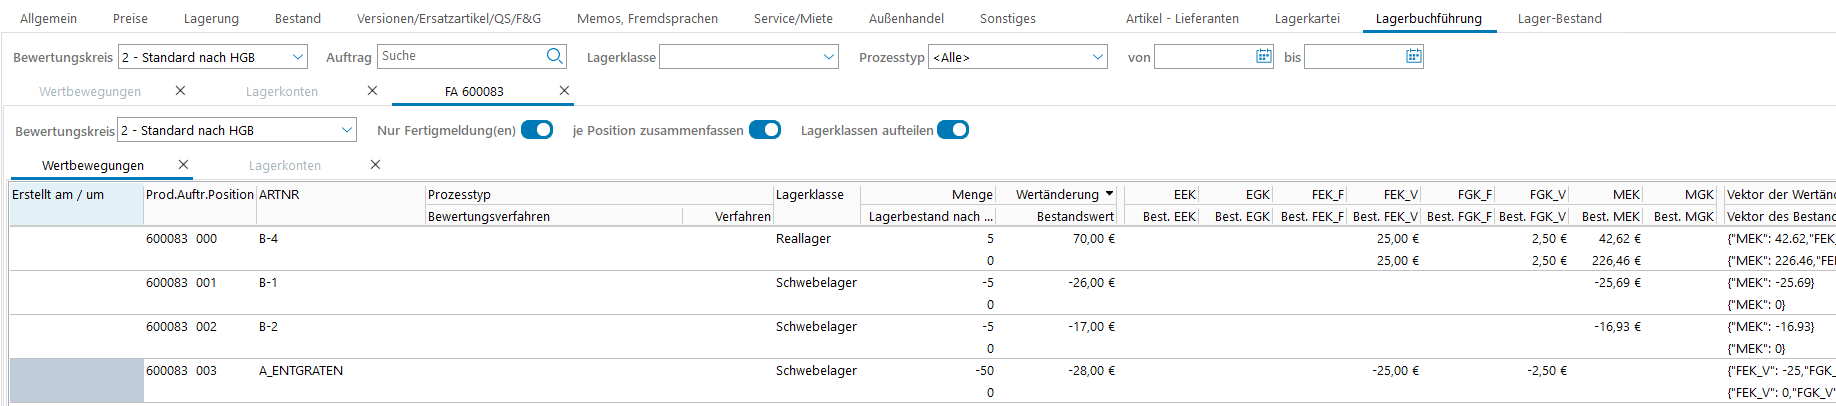Expand the Prozesstyp dropdown
Image resolution: width=1836 pixels, height=406 pixels.
[x=1098, y=57]
